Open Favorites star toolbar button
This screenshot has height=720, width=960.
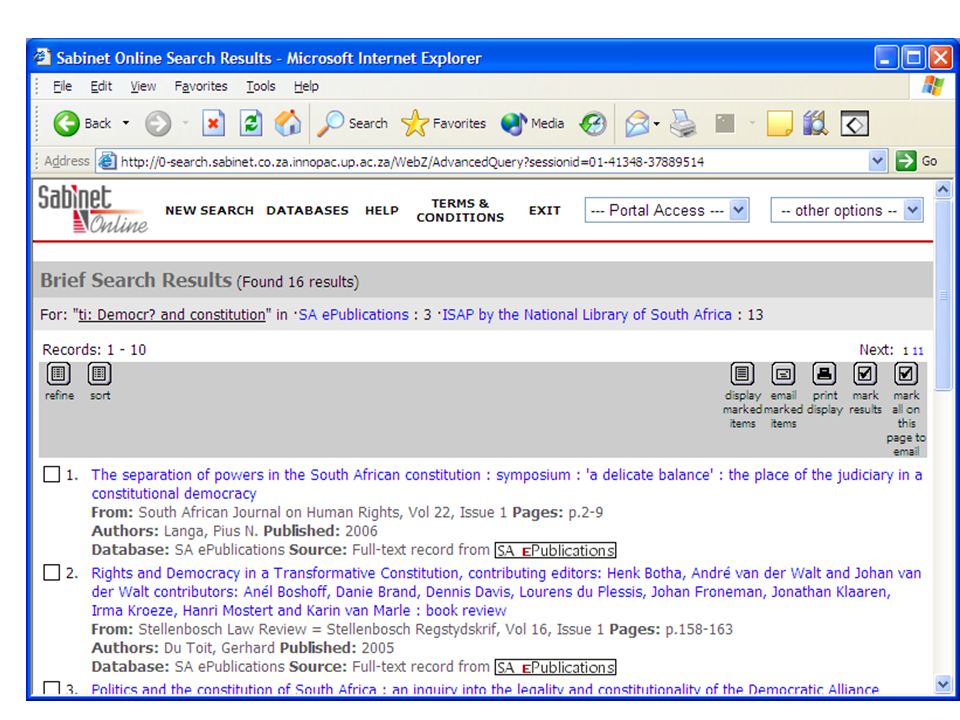pyautogui.click(x=444, y=124)
